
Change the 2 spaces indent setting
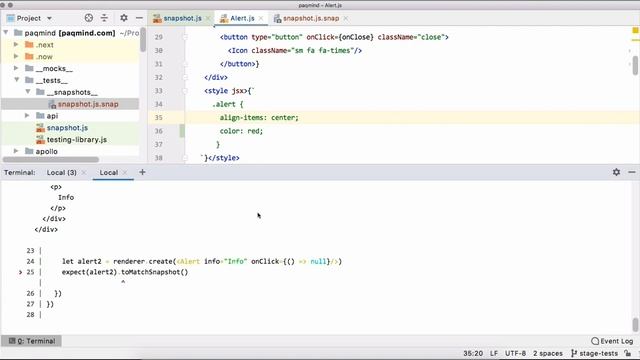(x=547, y=353)
